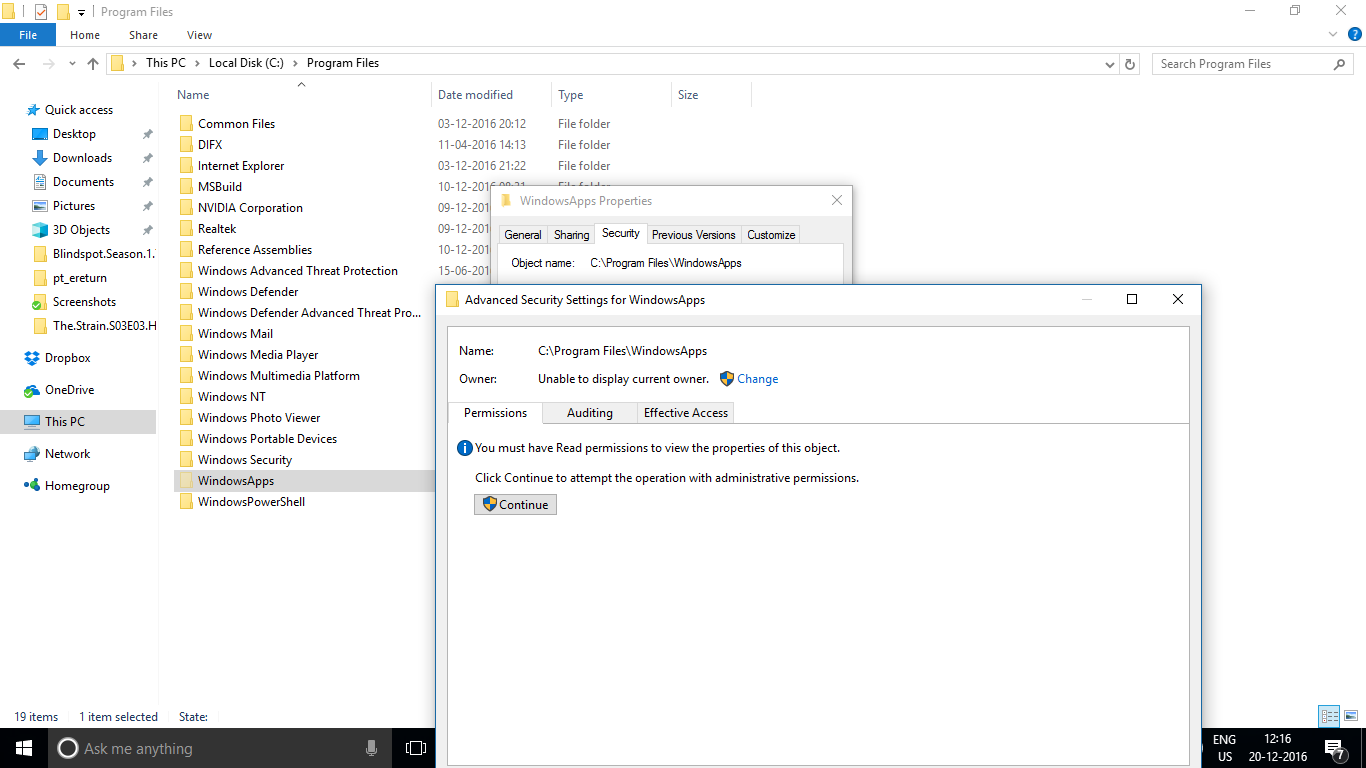Click Continue with administrative permissions

click(515, 505)
